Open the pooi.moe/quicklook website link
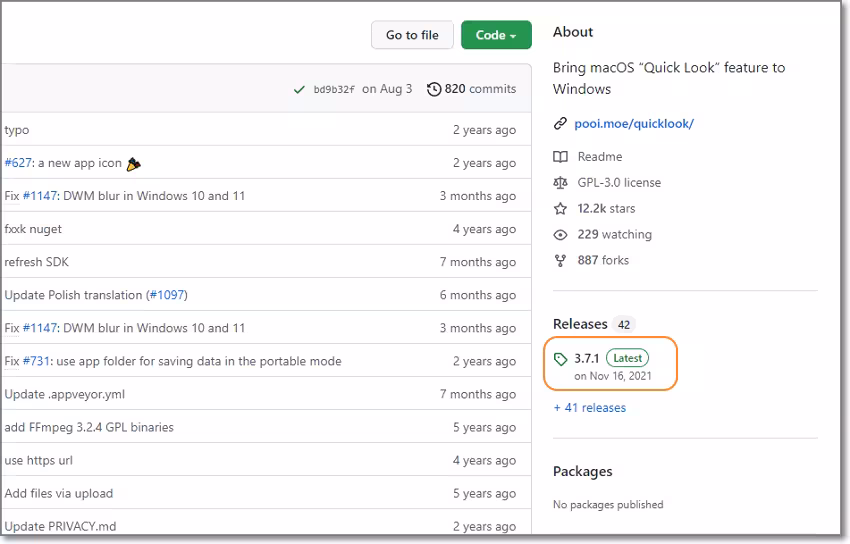The width and height of the screenshot is (850, 544). (634, 124)
